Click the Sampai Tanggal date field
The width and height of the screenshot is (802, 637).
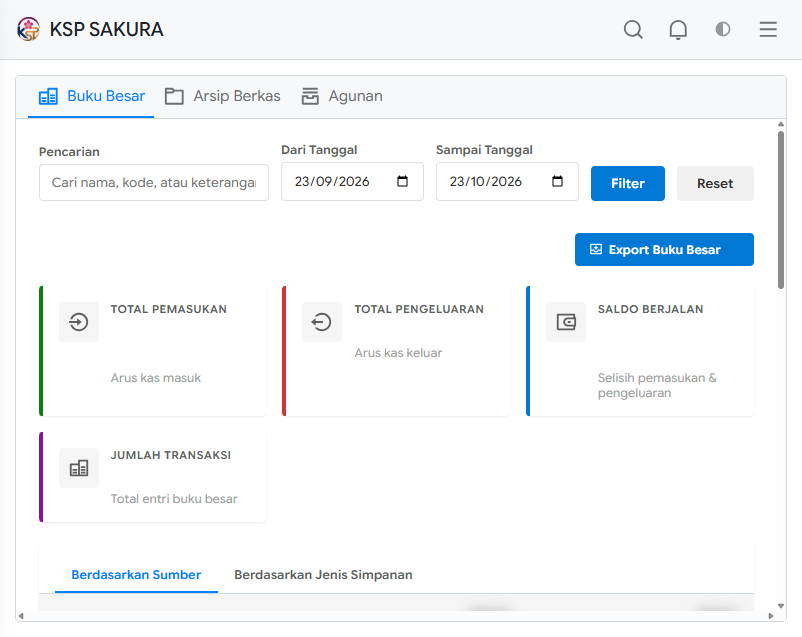pyautogui.click(x=507, y=182)
